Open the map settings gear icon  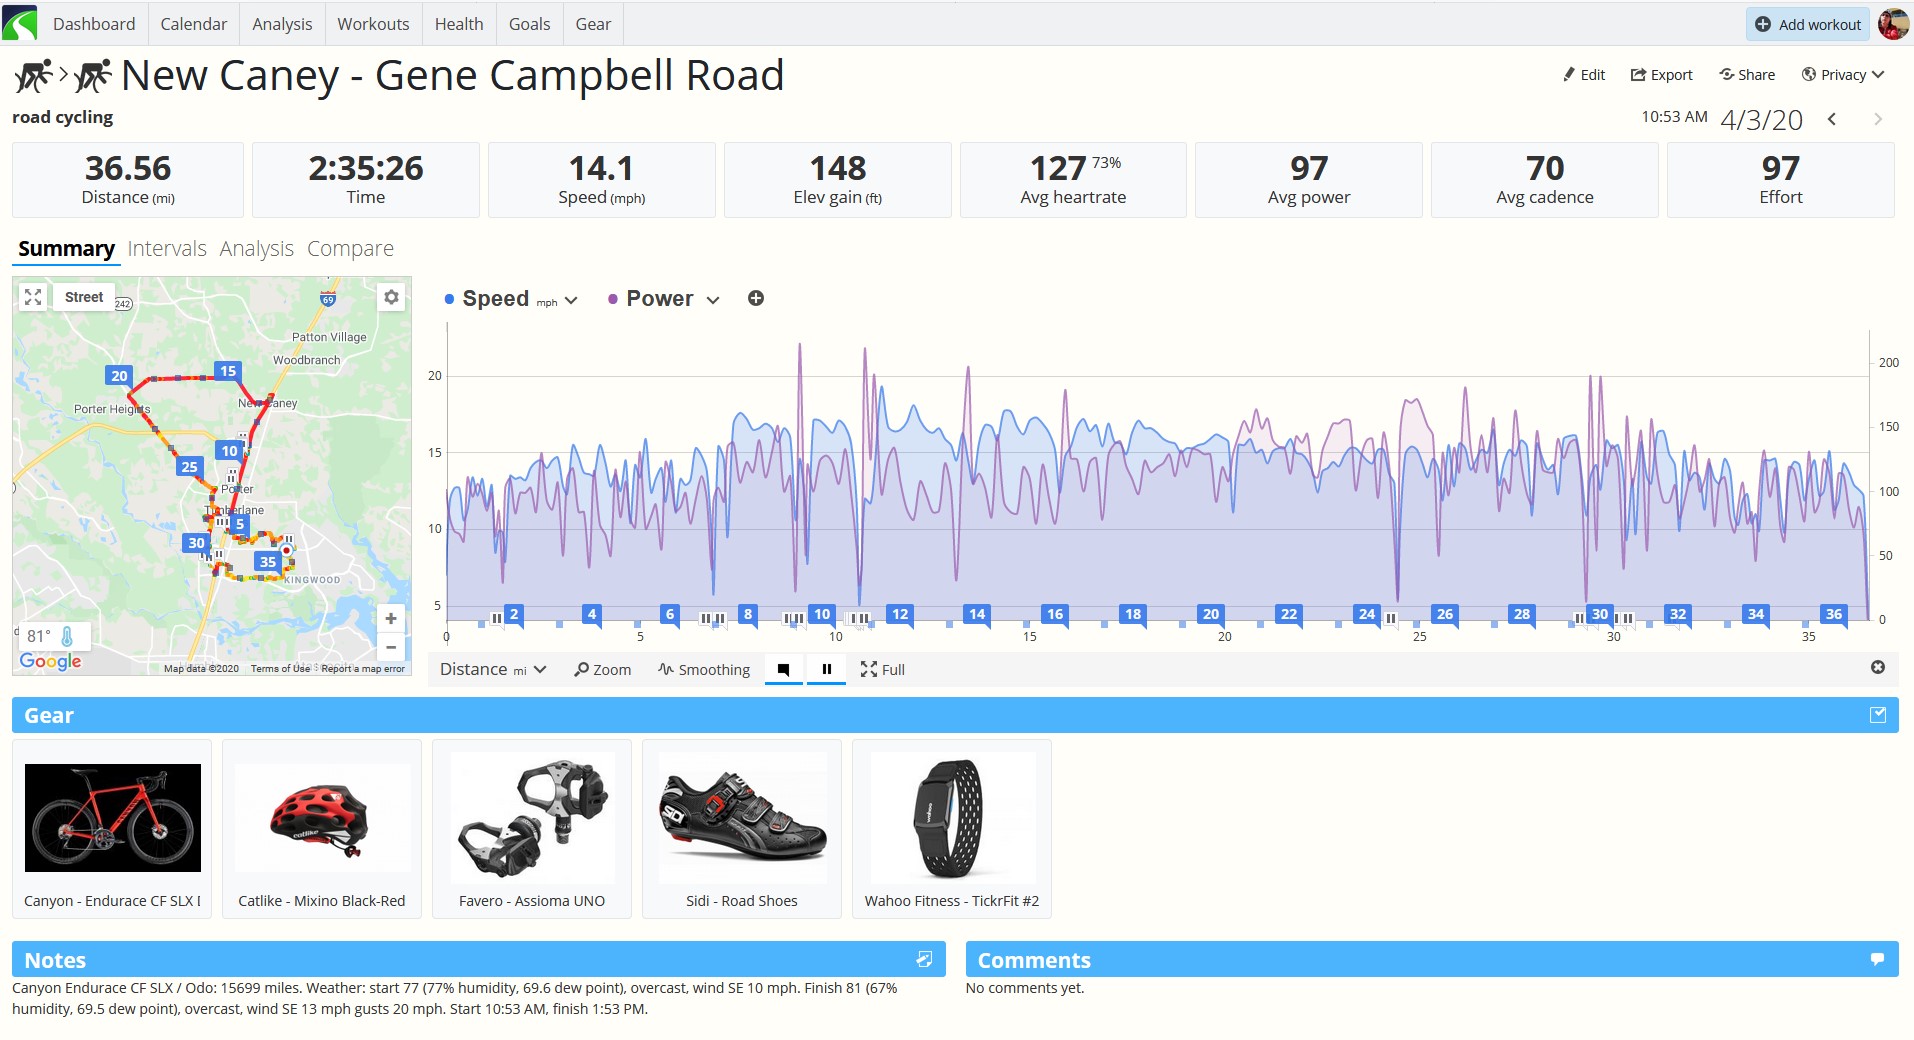pyautogui.click(x=391, y=297)
